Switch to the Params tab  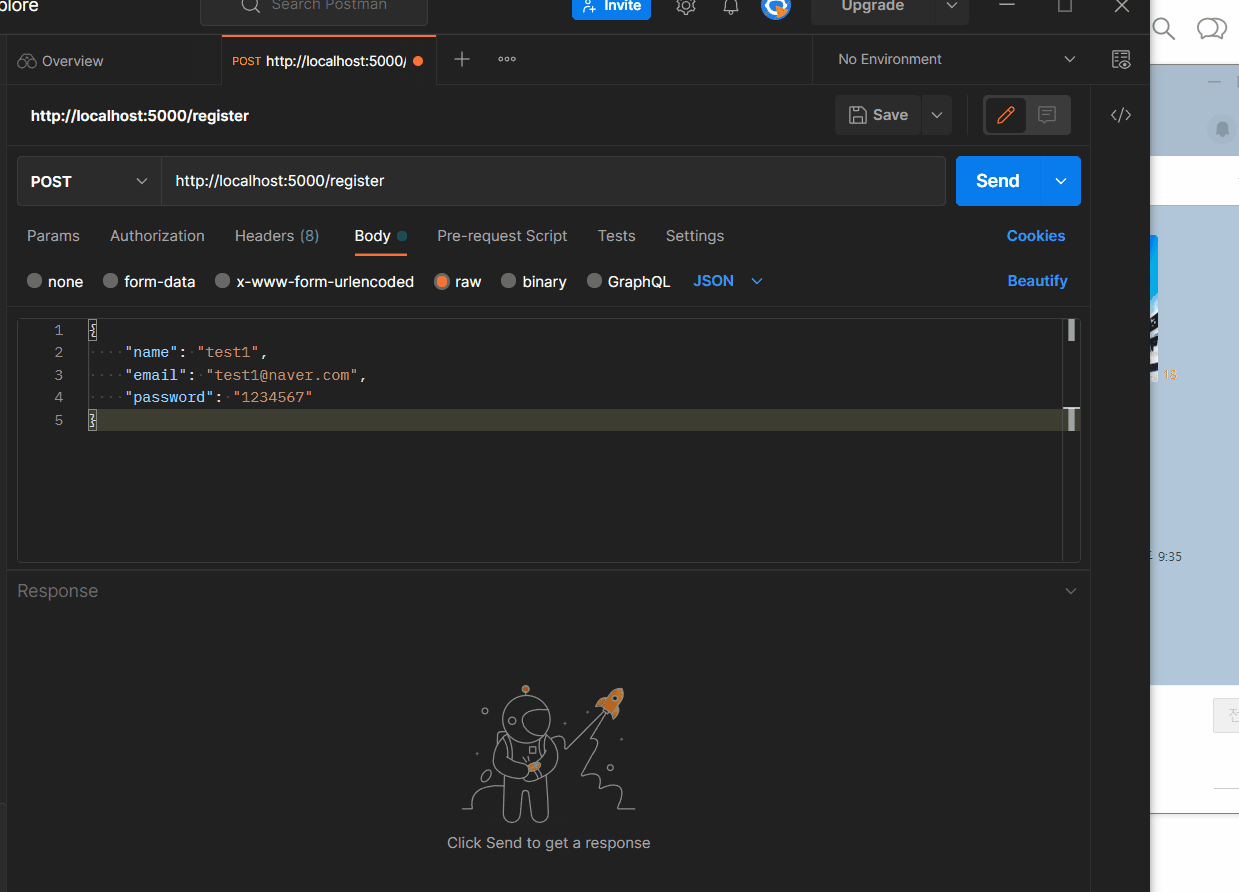point(53,236)
